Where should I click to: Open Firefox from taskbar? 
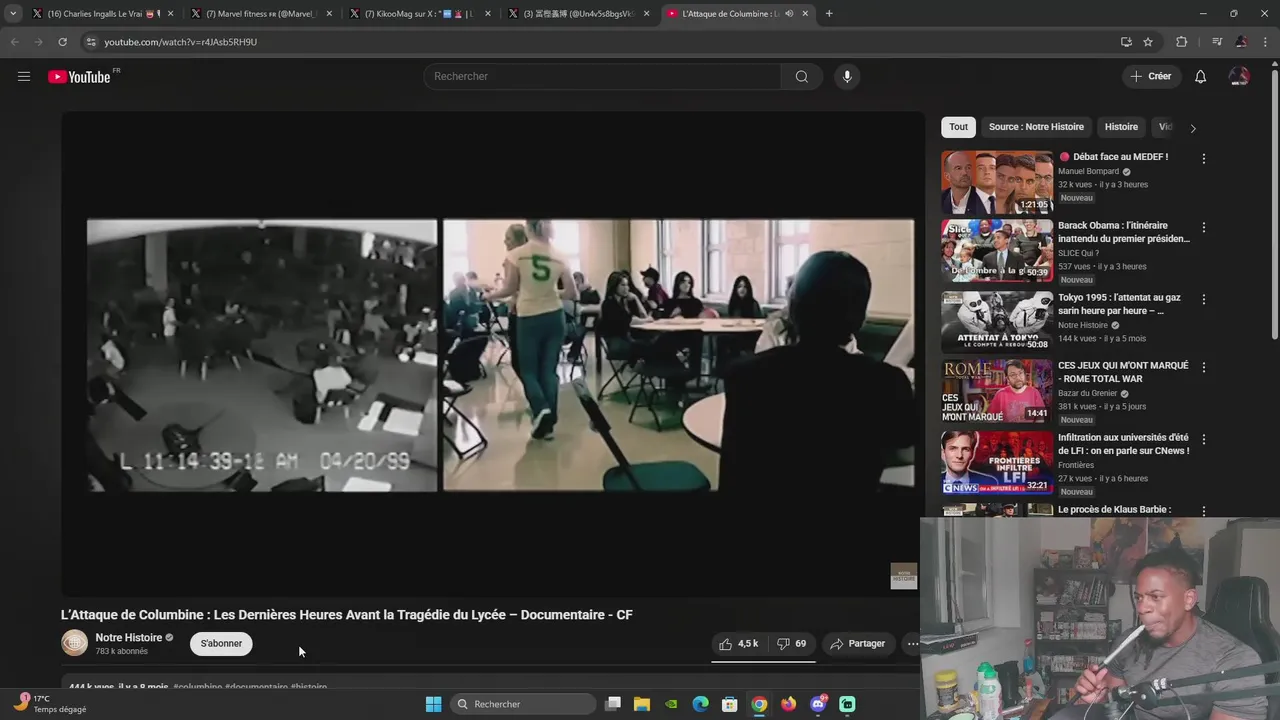[789, 704]
